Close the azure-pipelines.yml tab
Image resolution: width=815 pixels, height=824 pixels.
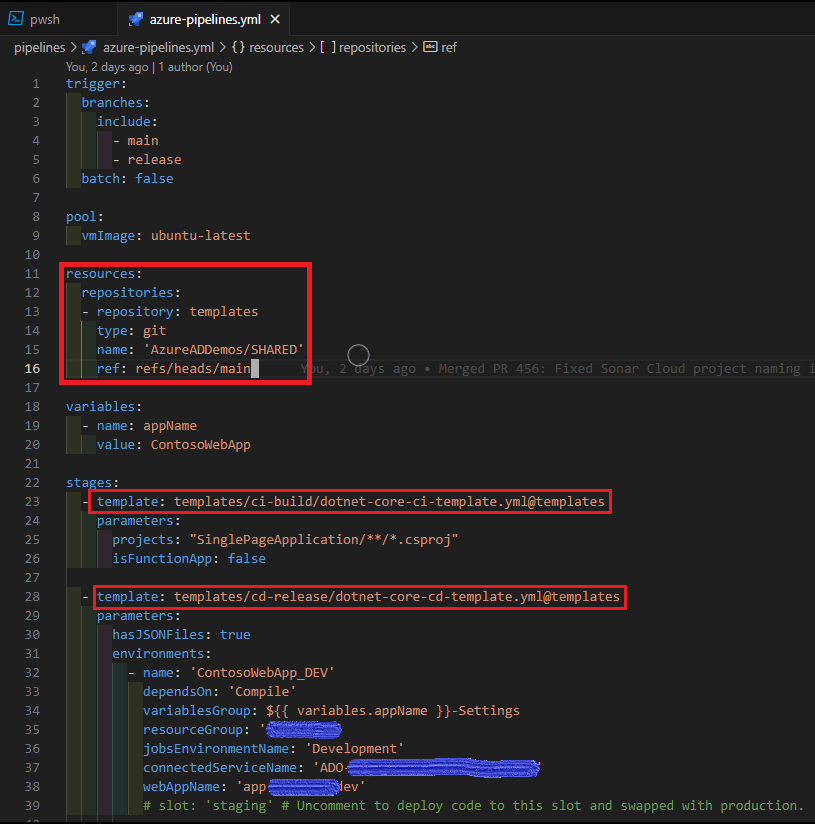click(276, 19)
